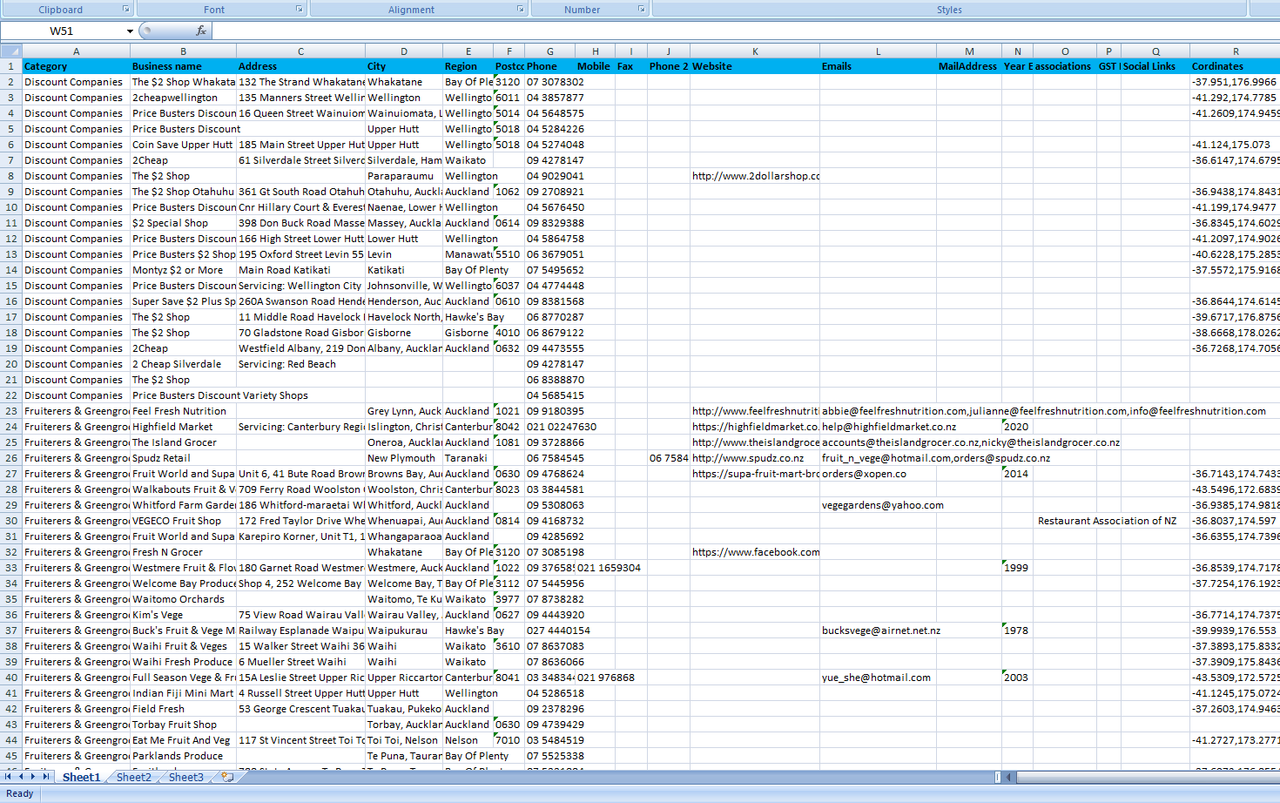Screen dimensions: 1280x803
Task: Click the next sheet tab arrow
Action: coord(35,777)
